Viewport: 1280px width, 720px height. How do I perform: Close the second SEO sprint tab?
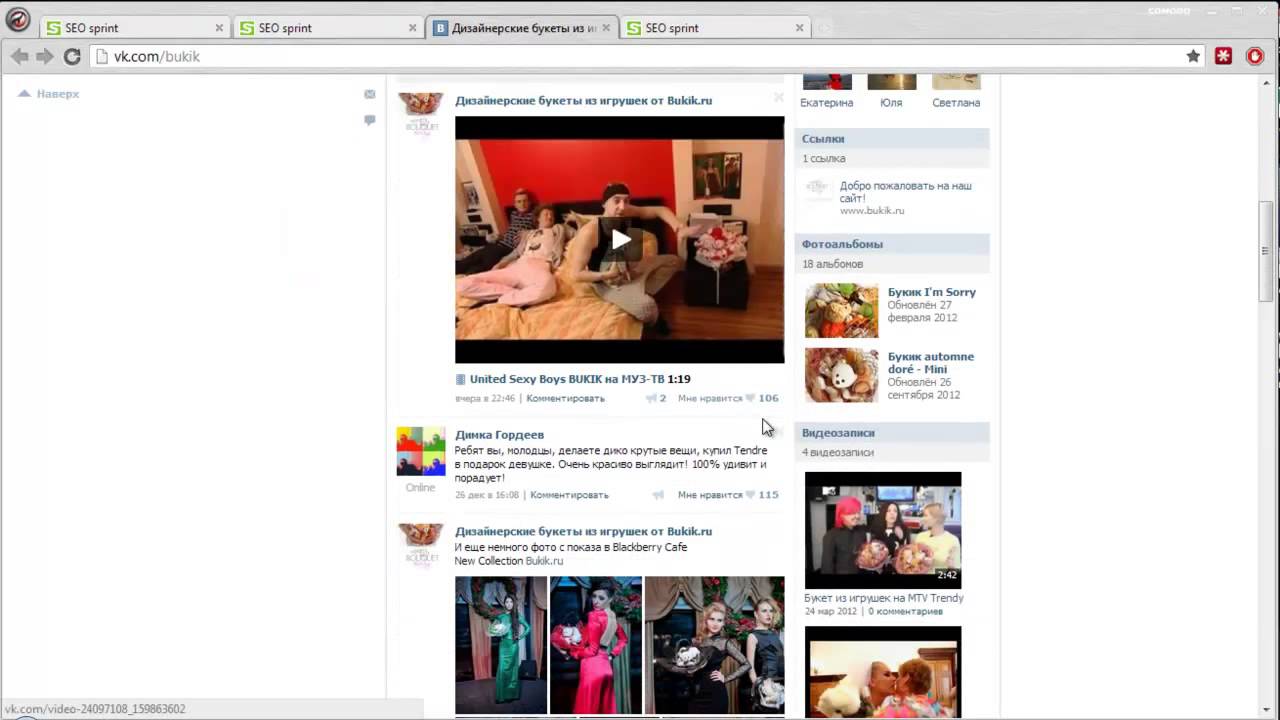coord(412,28)
